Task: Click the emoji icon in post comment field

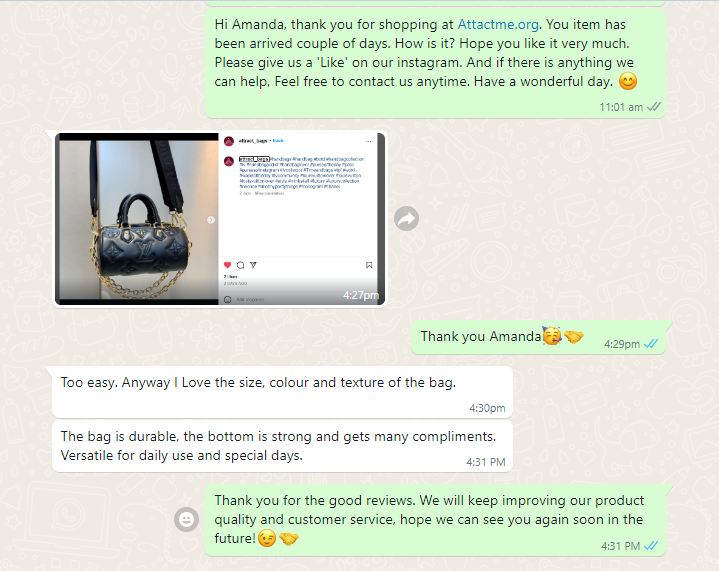Action: 227,299
